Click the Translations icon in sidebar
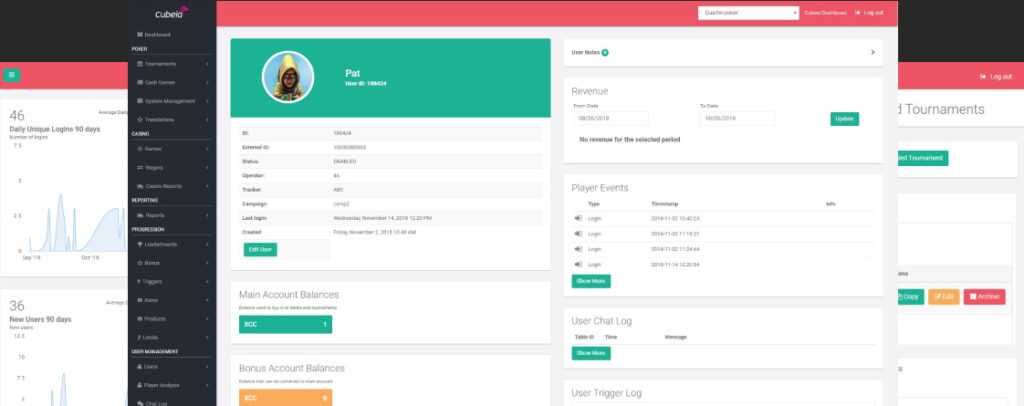1024x406 pixels. point(140,120)
